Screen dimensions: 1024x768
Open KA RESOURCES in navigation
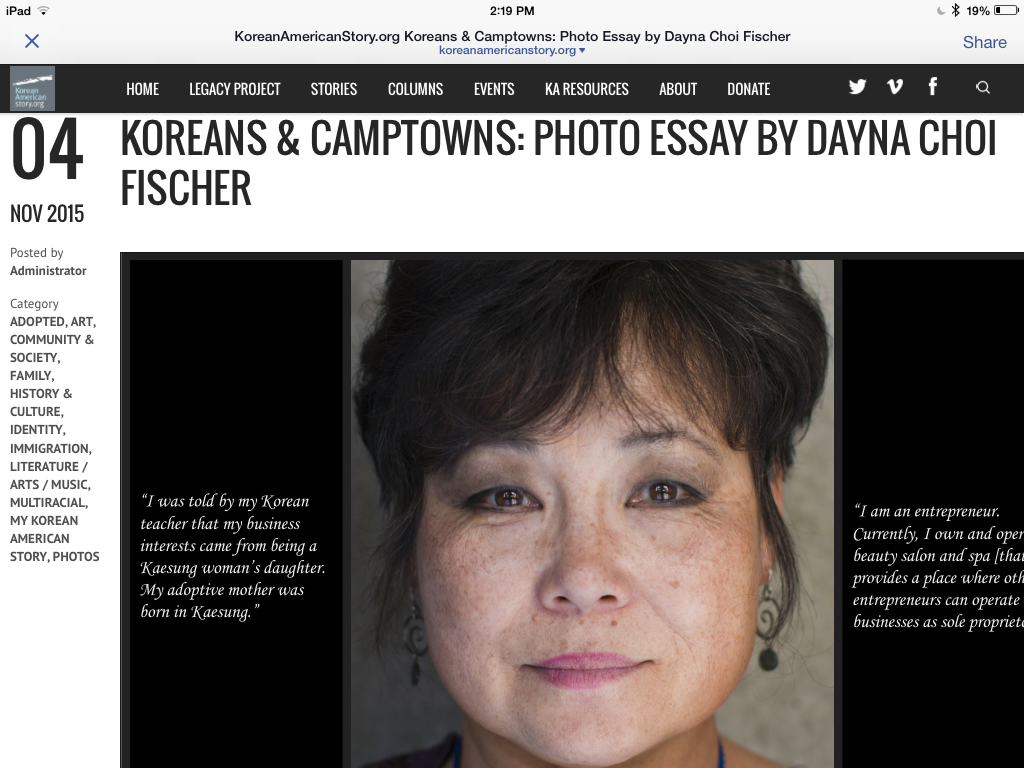[586, 89]
